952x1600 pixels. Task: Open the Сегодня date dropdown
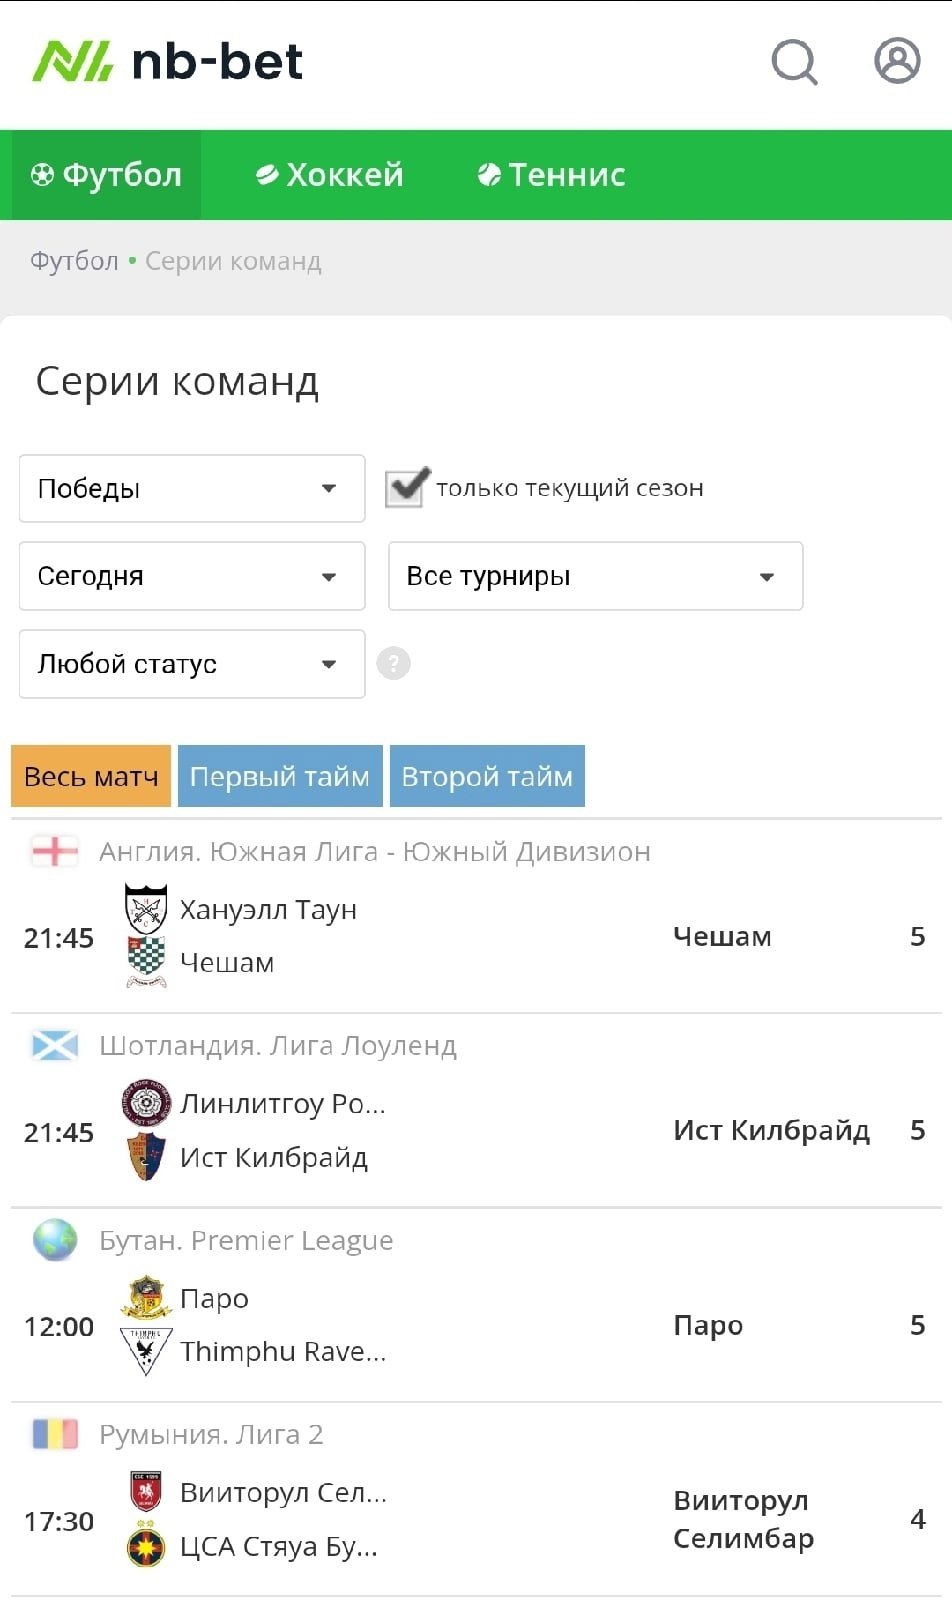click(192, 576)
